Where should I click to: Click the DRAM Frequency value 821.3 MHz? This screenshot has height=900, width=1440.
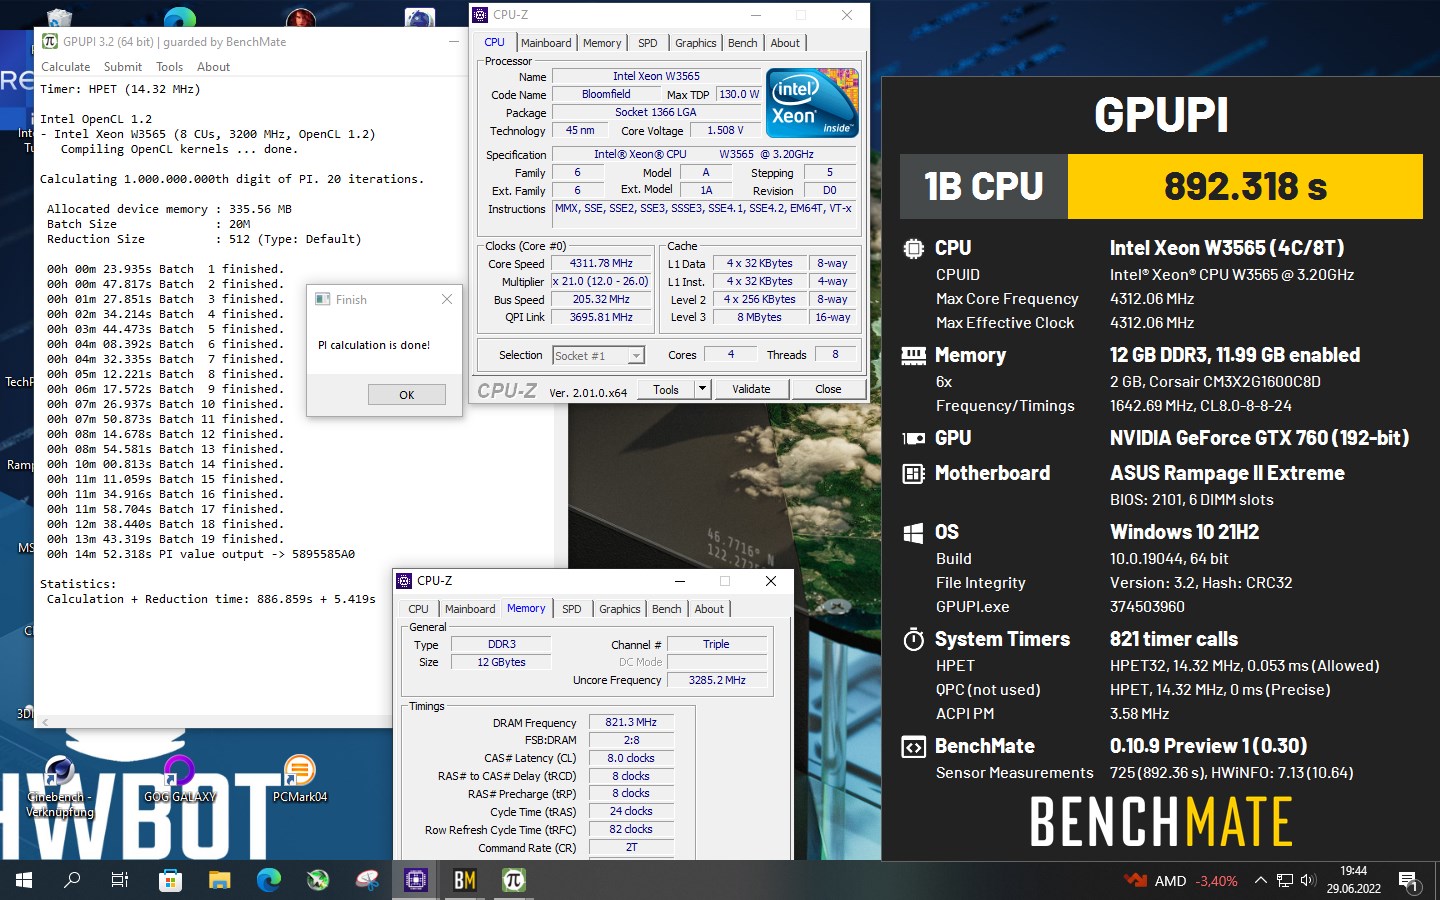[631, 722]
